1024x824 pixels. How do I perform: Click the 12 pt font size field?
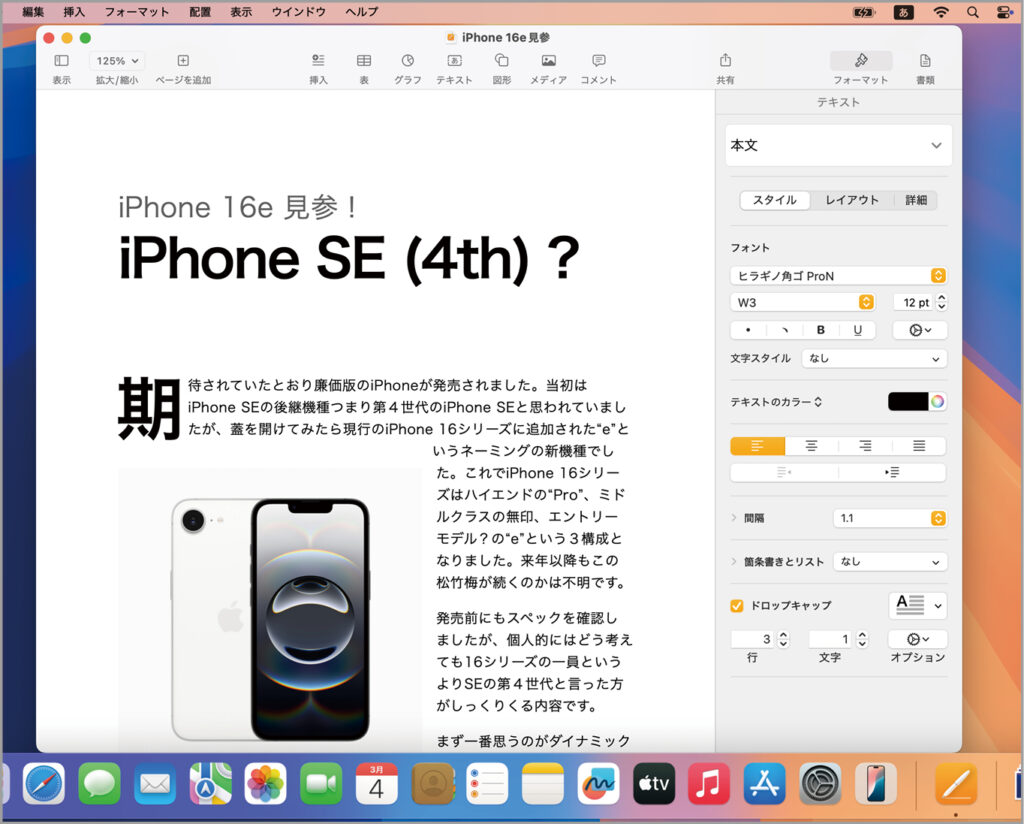pos(913,302)
